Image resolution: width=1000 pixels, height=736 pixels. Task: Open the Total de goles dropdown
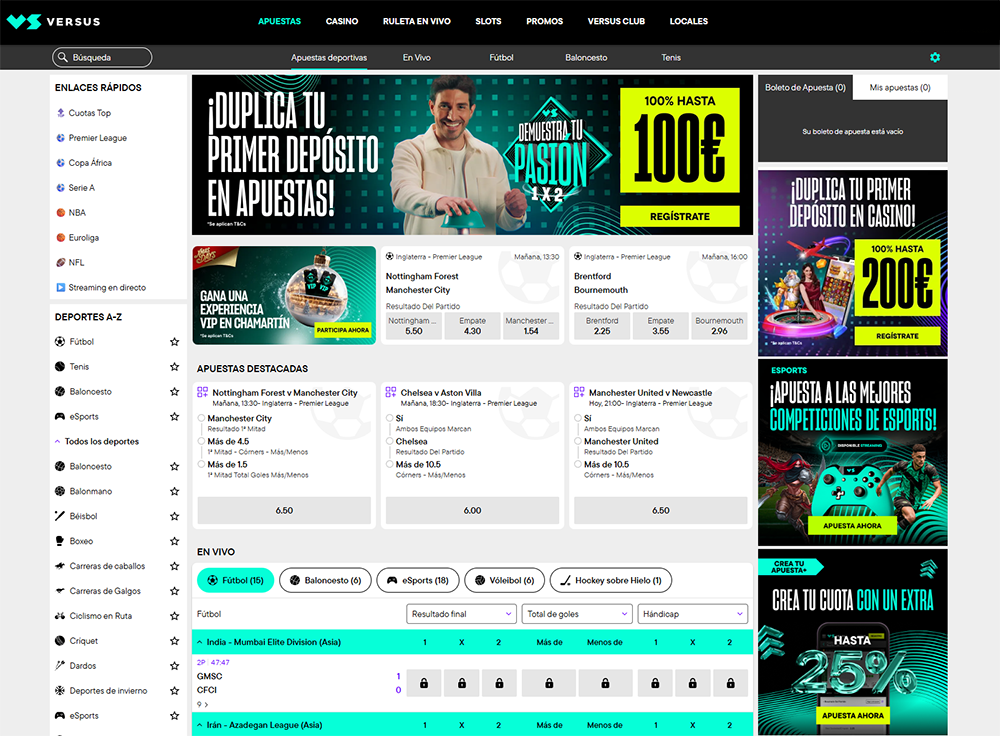577,614
